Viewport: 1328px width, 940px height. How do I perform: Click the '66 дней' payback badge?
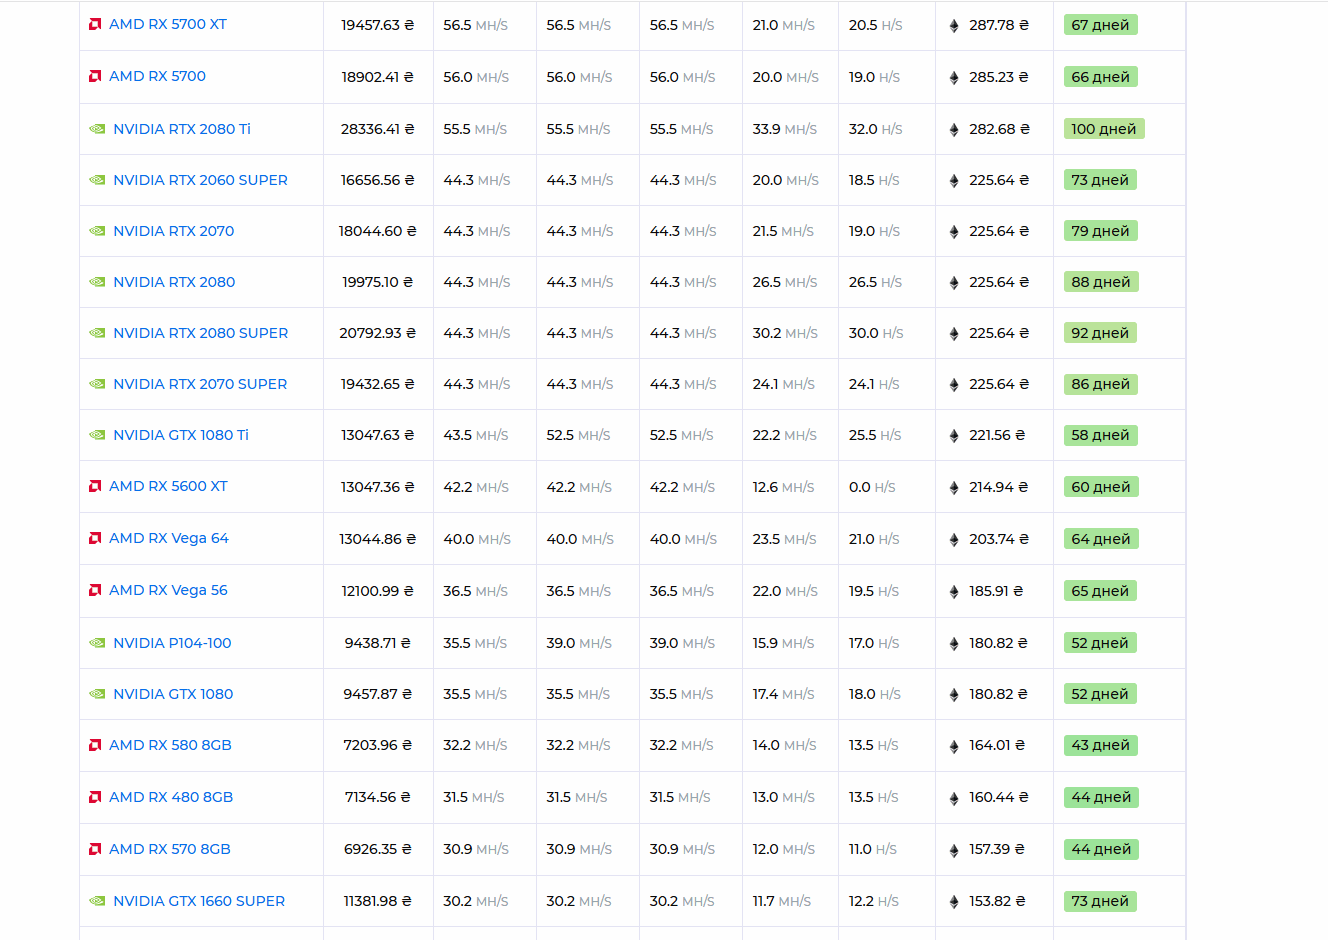click(x=1100, y=77)
